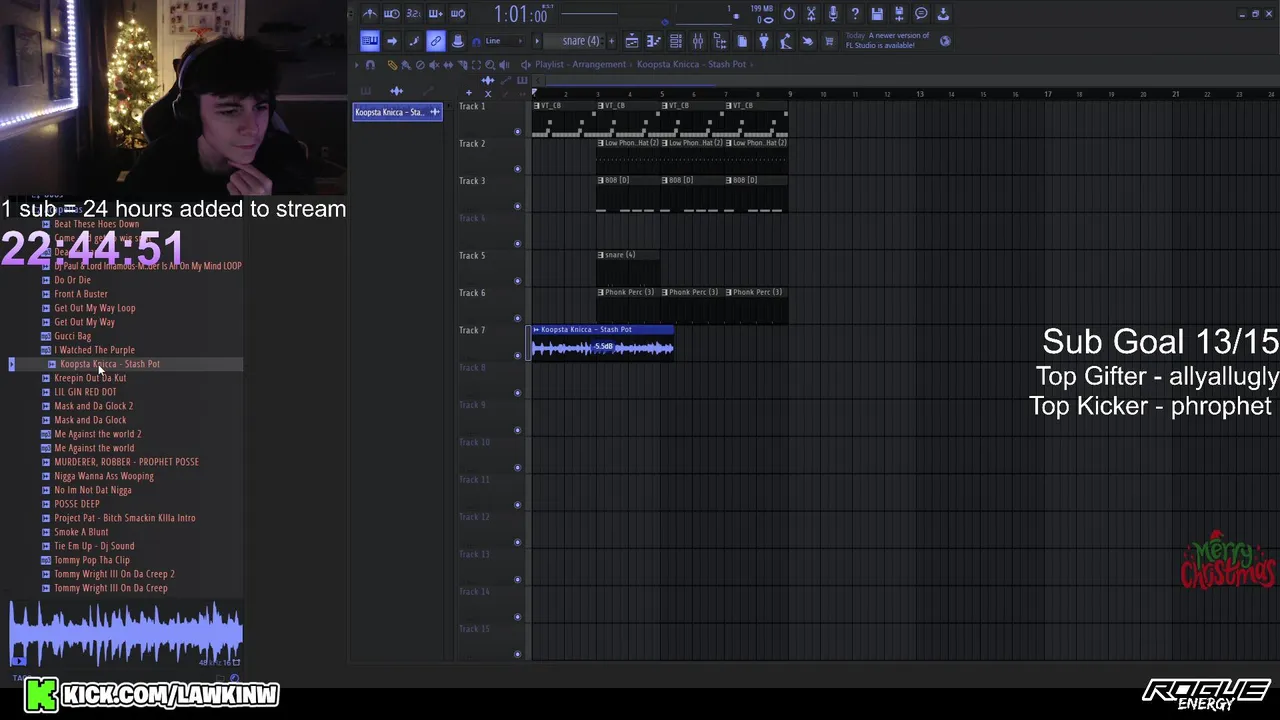Viewport: 1280px width, 720px height.
Task: Click the -5.5dB gain label on audio clip
Action: click(x=604, y=347)
